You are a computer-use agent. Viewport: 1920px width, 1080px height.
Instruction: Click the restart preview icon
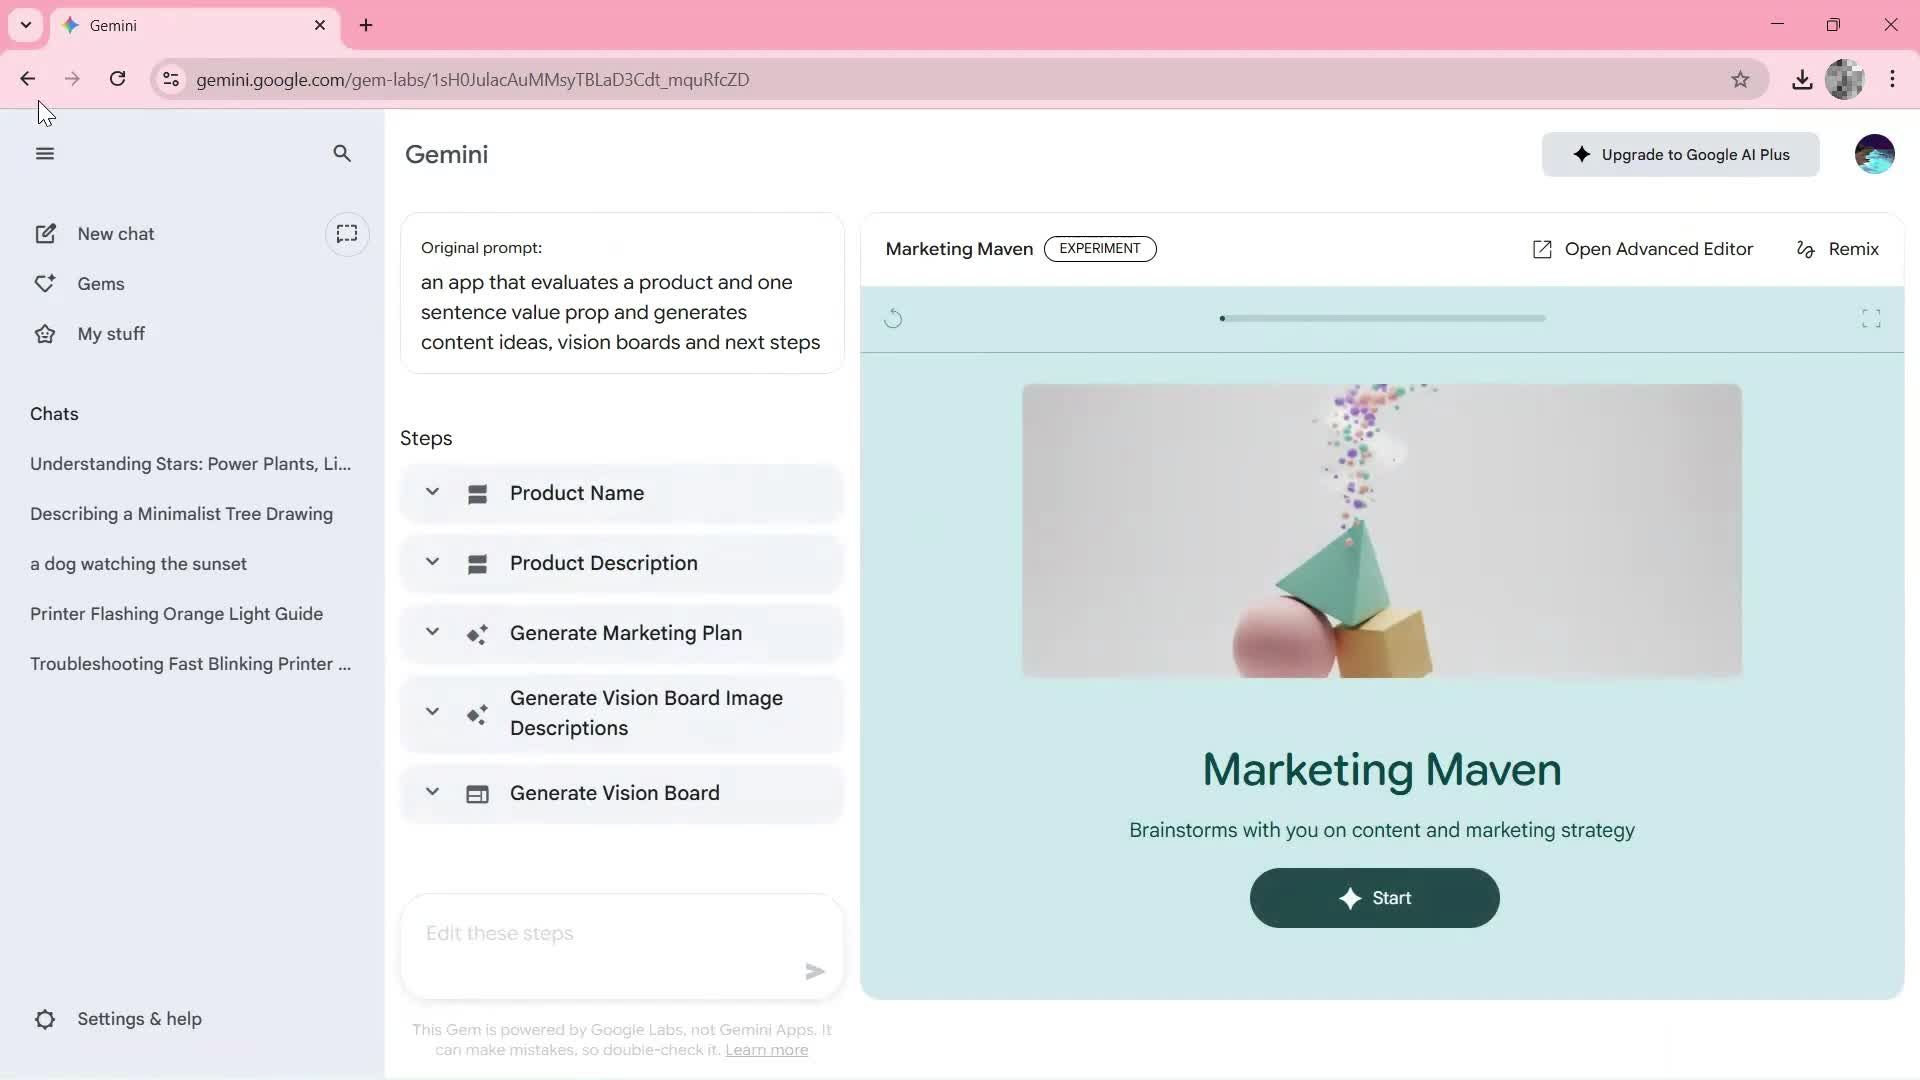pos(893,319)
